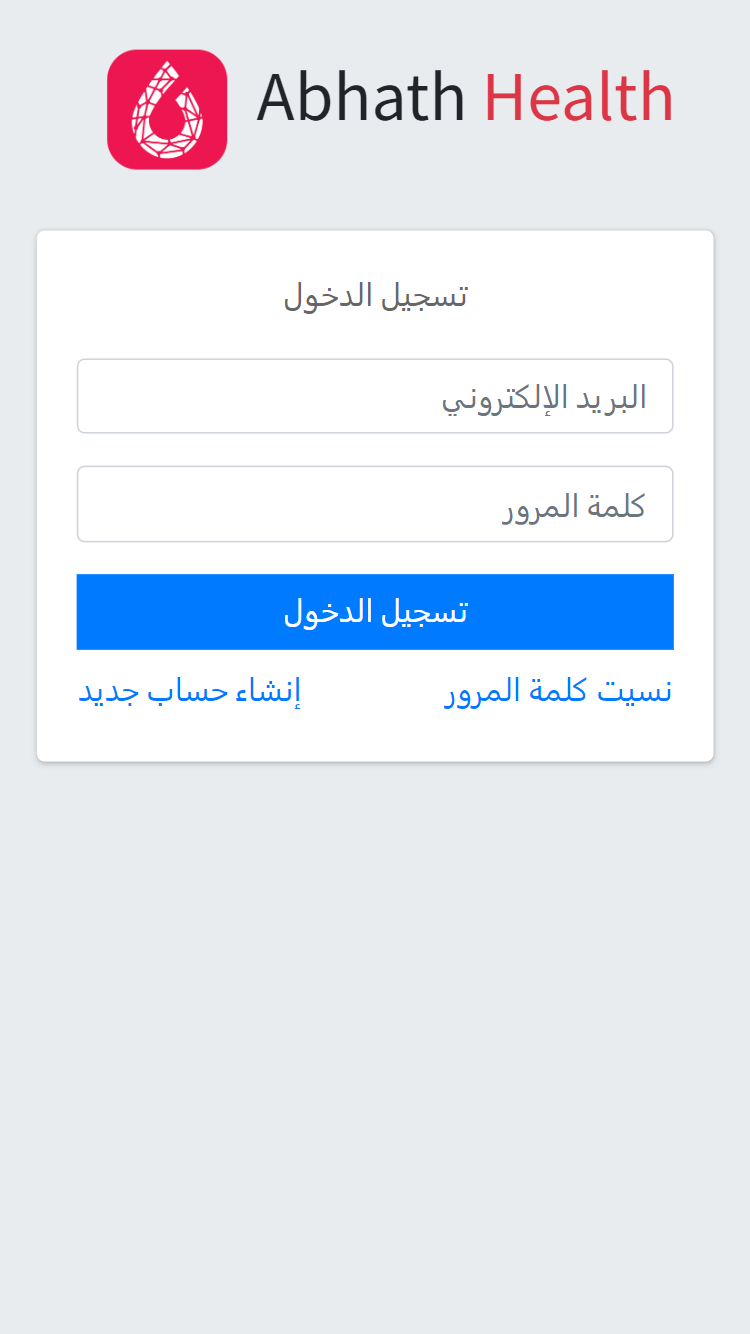Click the Abhath Health title text

[466, 97]
